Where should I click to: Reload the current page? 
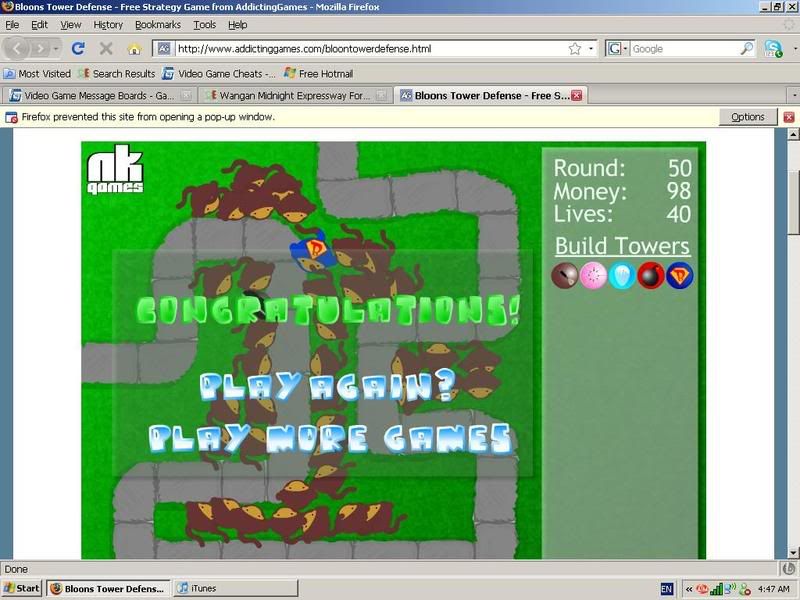pyautogui.click(x=78, y=48)
